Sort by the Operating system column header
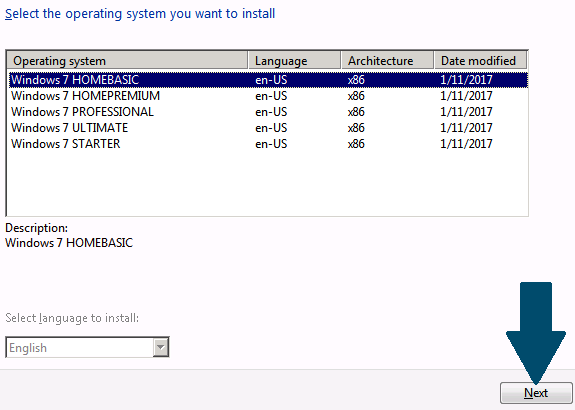Screen dimensions: 575x410 pyautogui.click(x=127, y=61)
